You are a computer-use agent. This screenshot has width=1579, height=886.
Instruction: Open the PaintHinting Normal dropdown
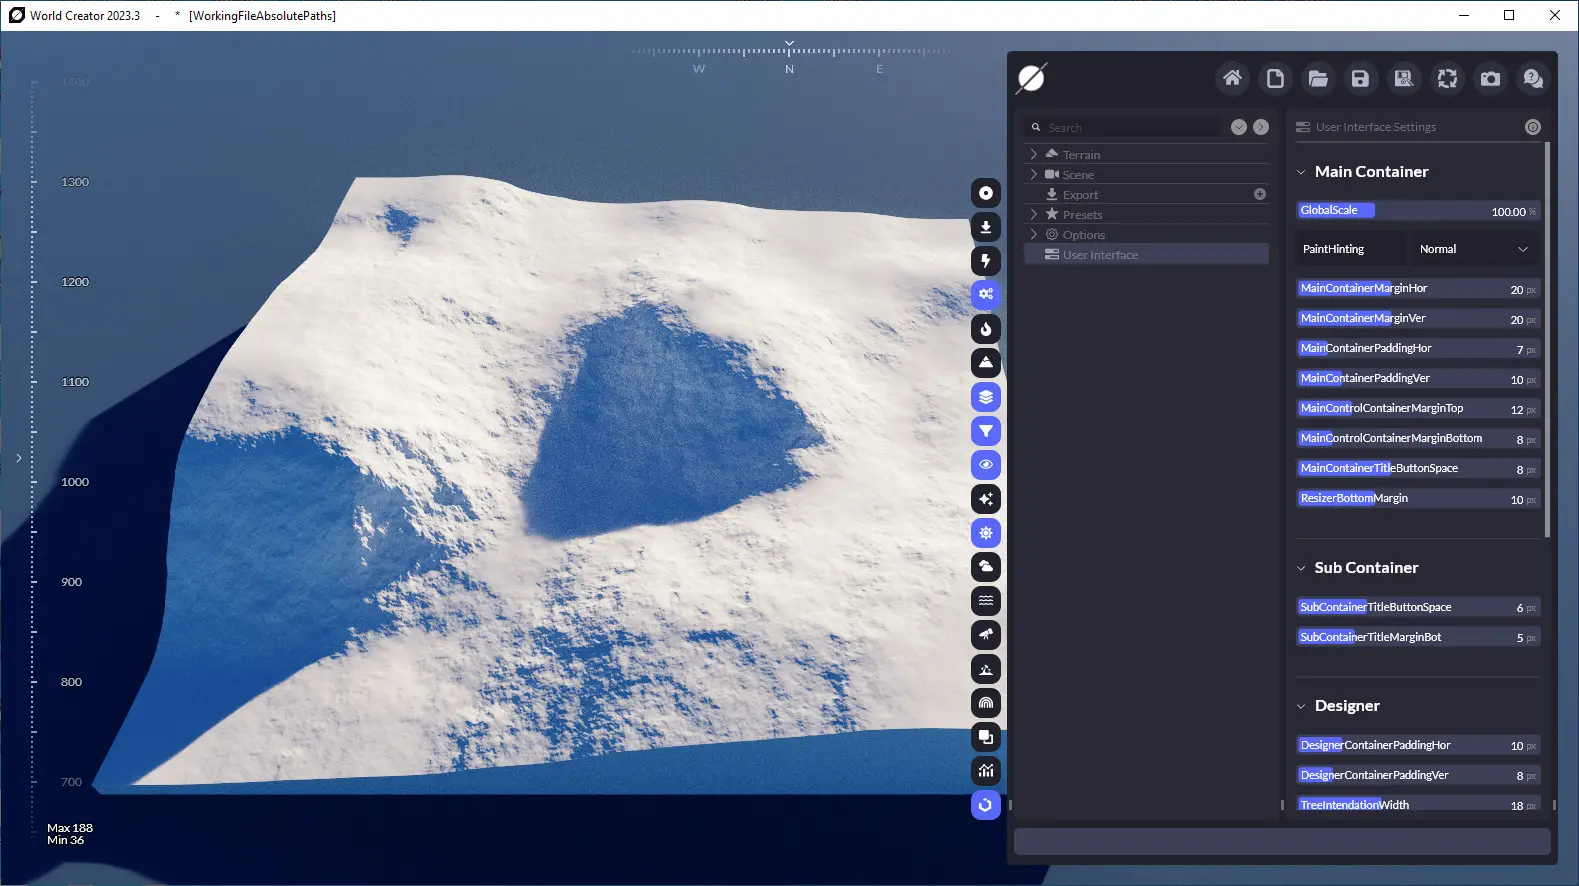[1473, 249]
